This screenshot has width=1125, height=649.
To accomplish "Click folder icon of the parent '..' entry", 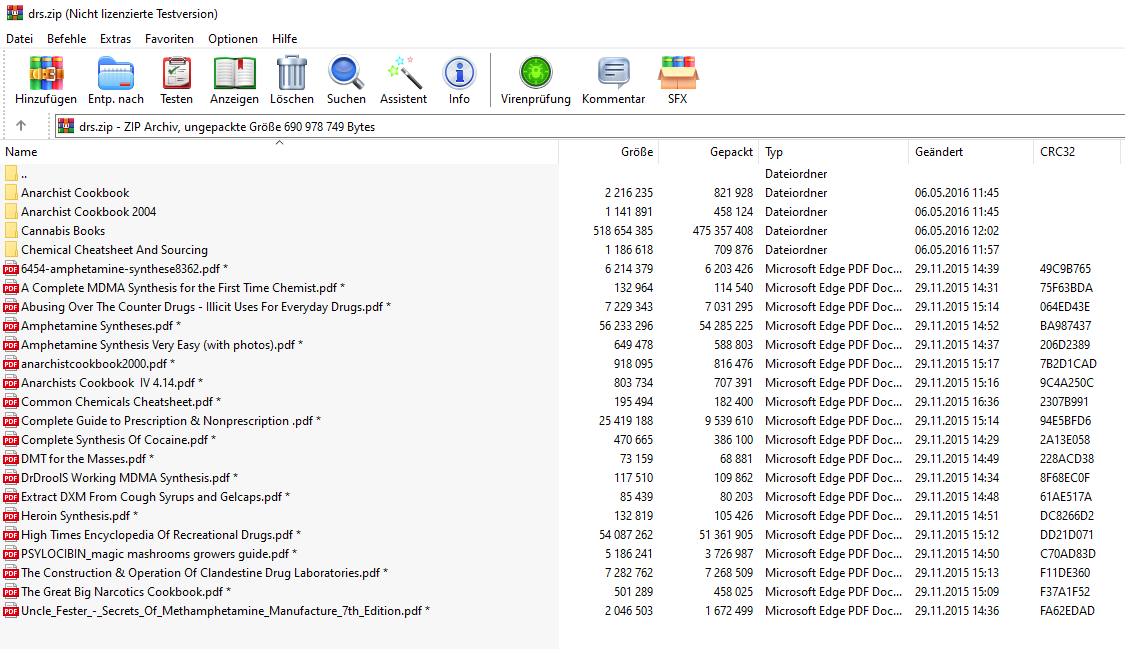I will (x=11, y=174).
